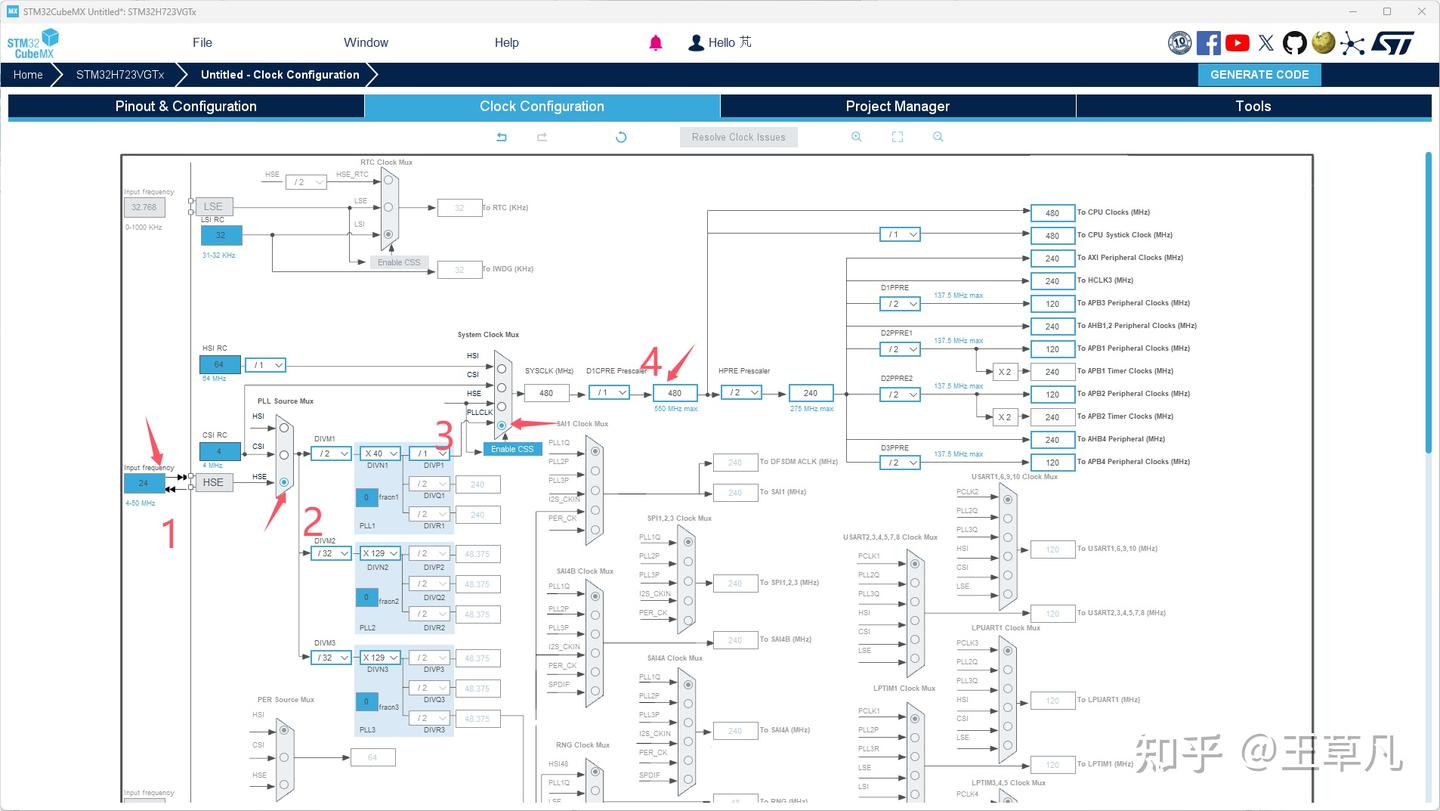
Task: Click the ST logo at top right
Action: 1392,43
